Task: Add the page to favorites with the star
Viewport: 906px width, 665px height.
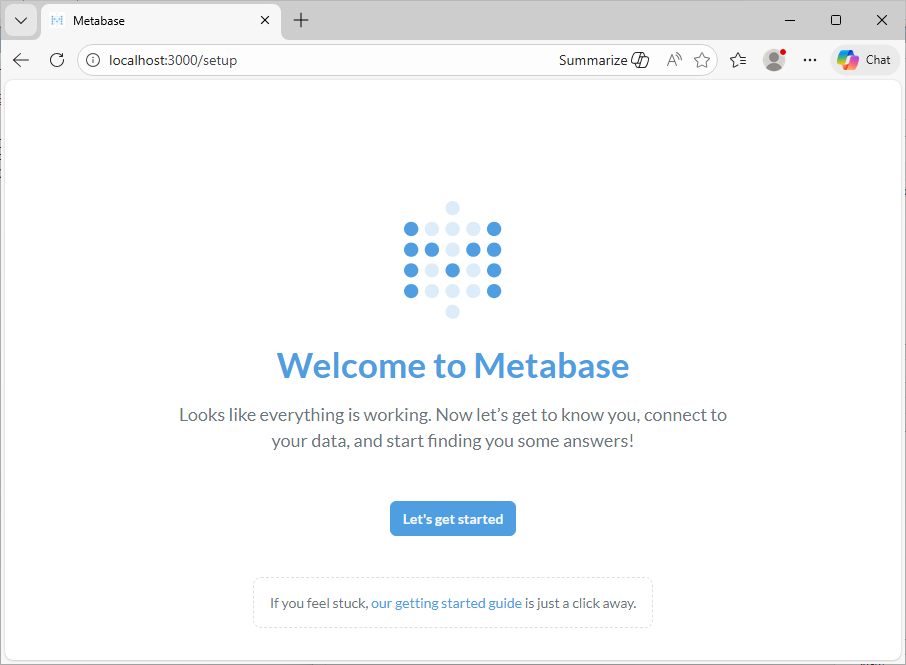Action: click(702, 60)
